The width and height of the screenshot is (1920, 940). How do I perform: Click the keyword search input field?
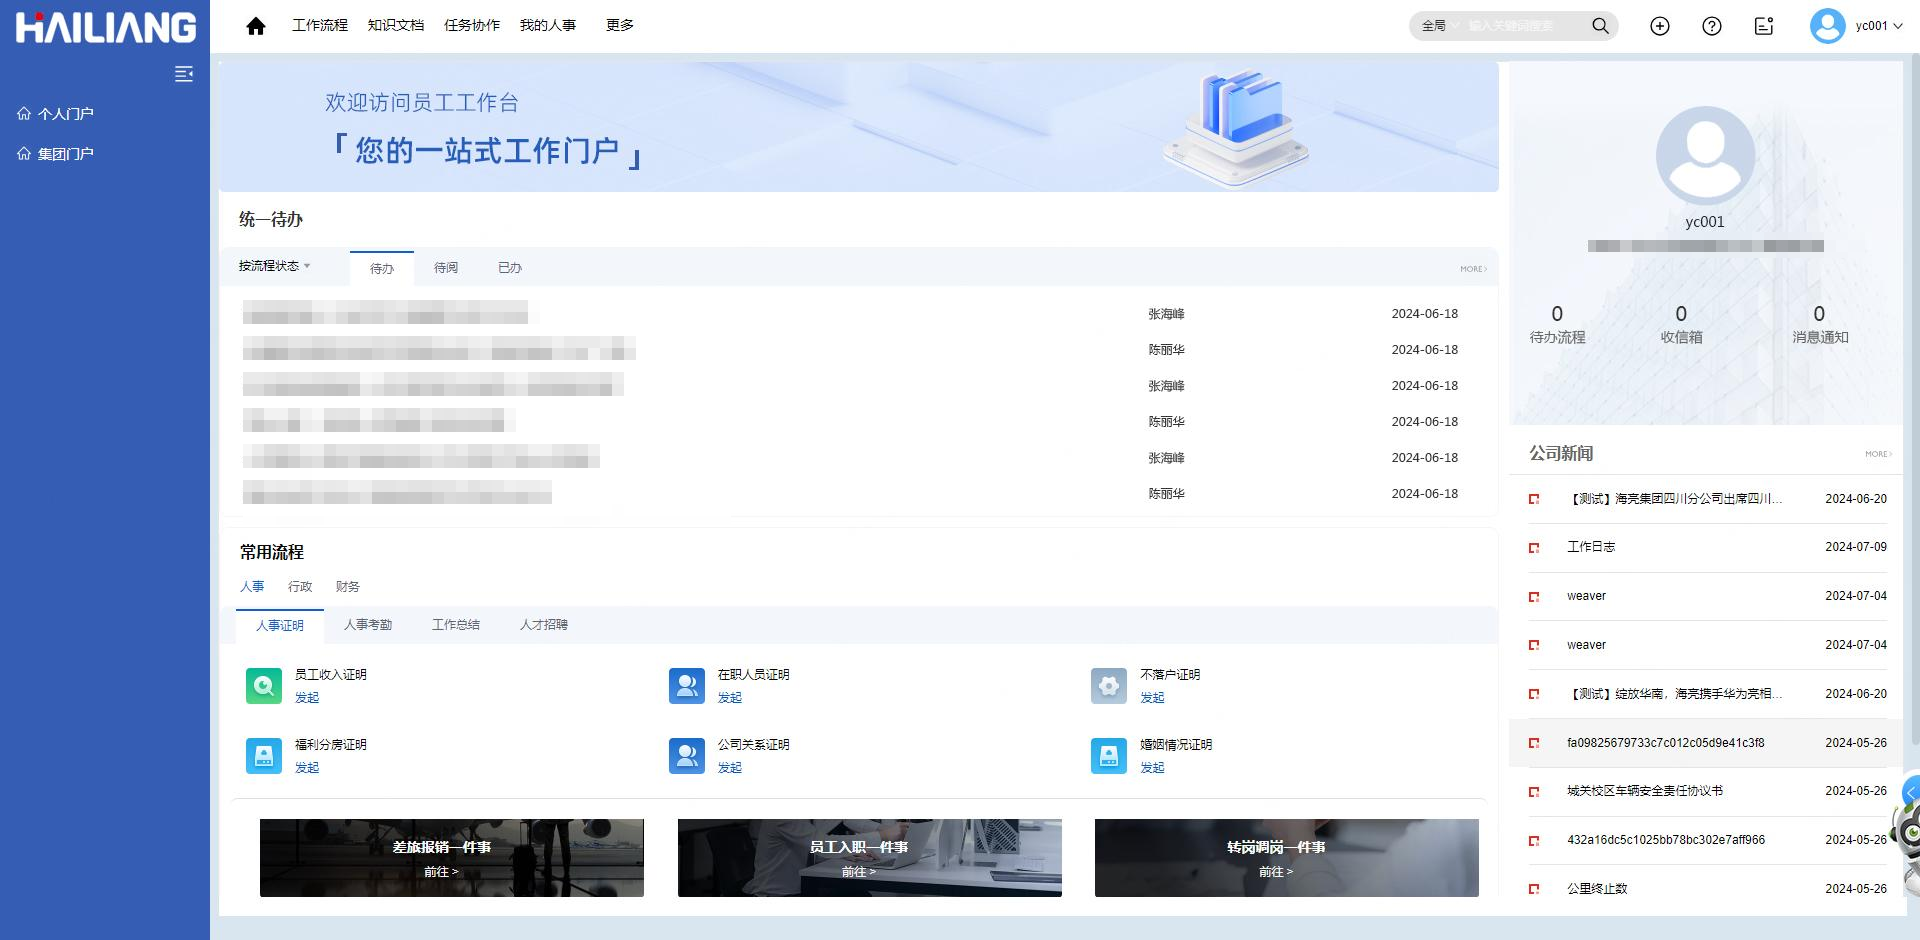[x=1523, y=26]
